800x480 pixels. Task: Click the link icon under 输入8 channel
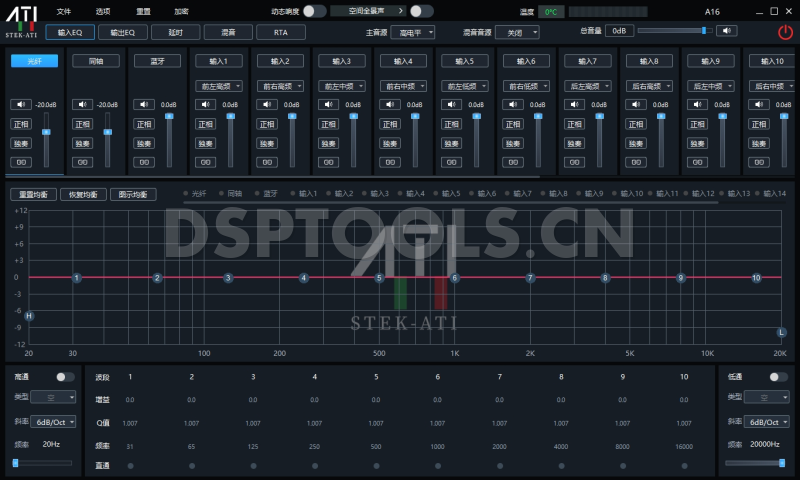(x=636, y=162)
